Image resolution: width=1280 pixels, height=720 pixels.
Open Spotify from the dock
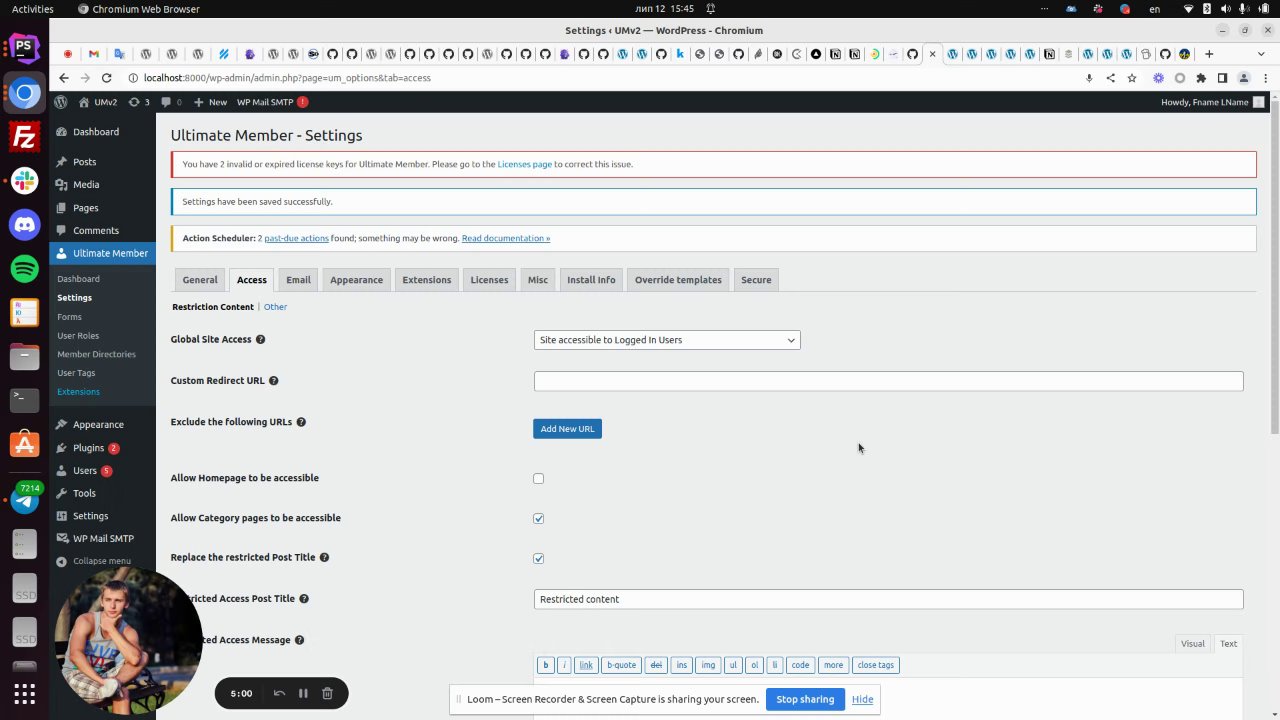tap(24, 268)
